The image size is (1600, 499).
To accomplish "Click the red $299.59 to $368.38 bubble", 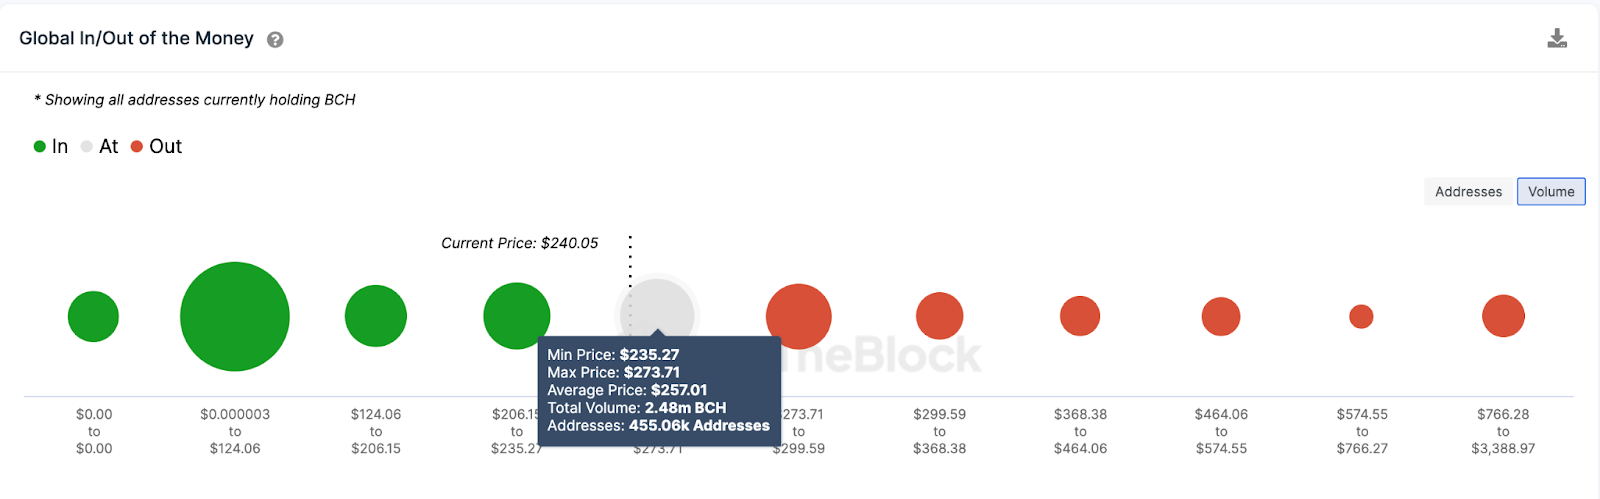I will click(x=940, y=316).
